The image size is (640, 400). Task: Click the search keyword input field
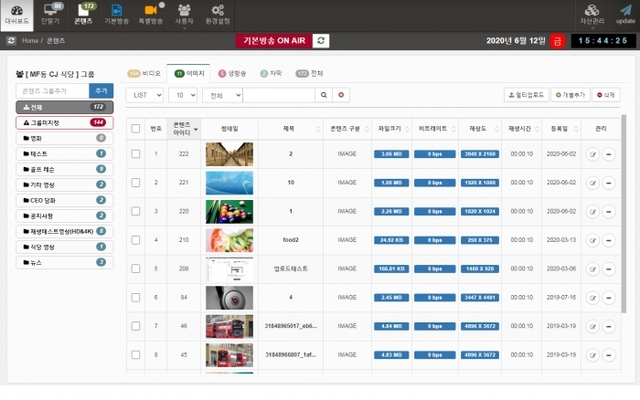point(279,95)
